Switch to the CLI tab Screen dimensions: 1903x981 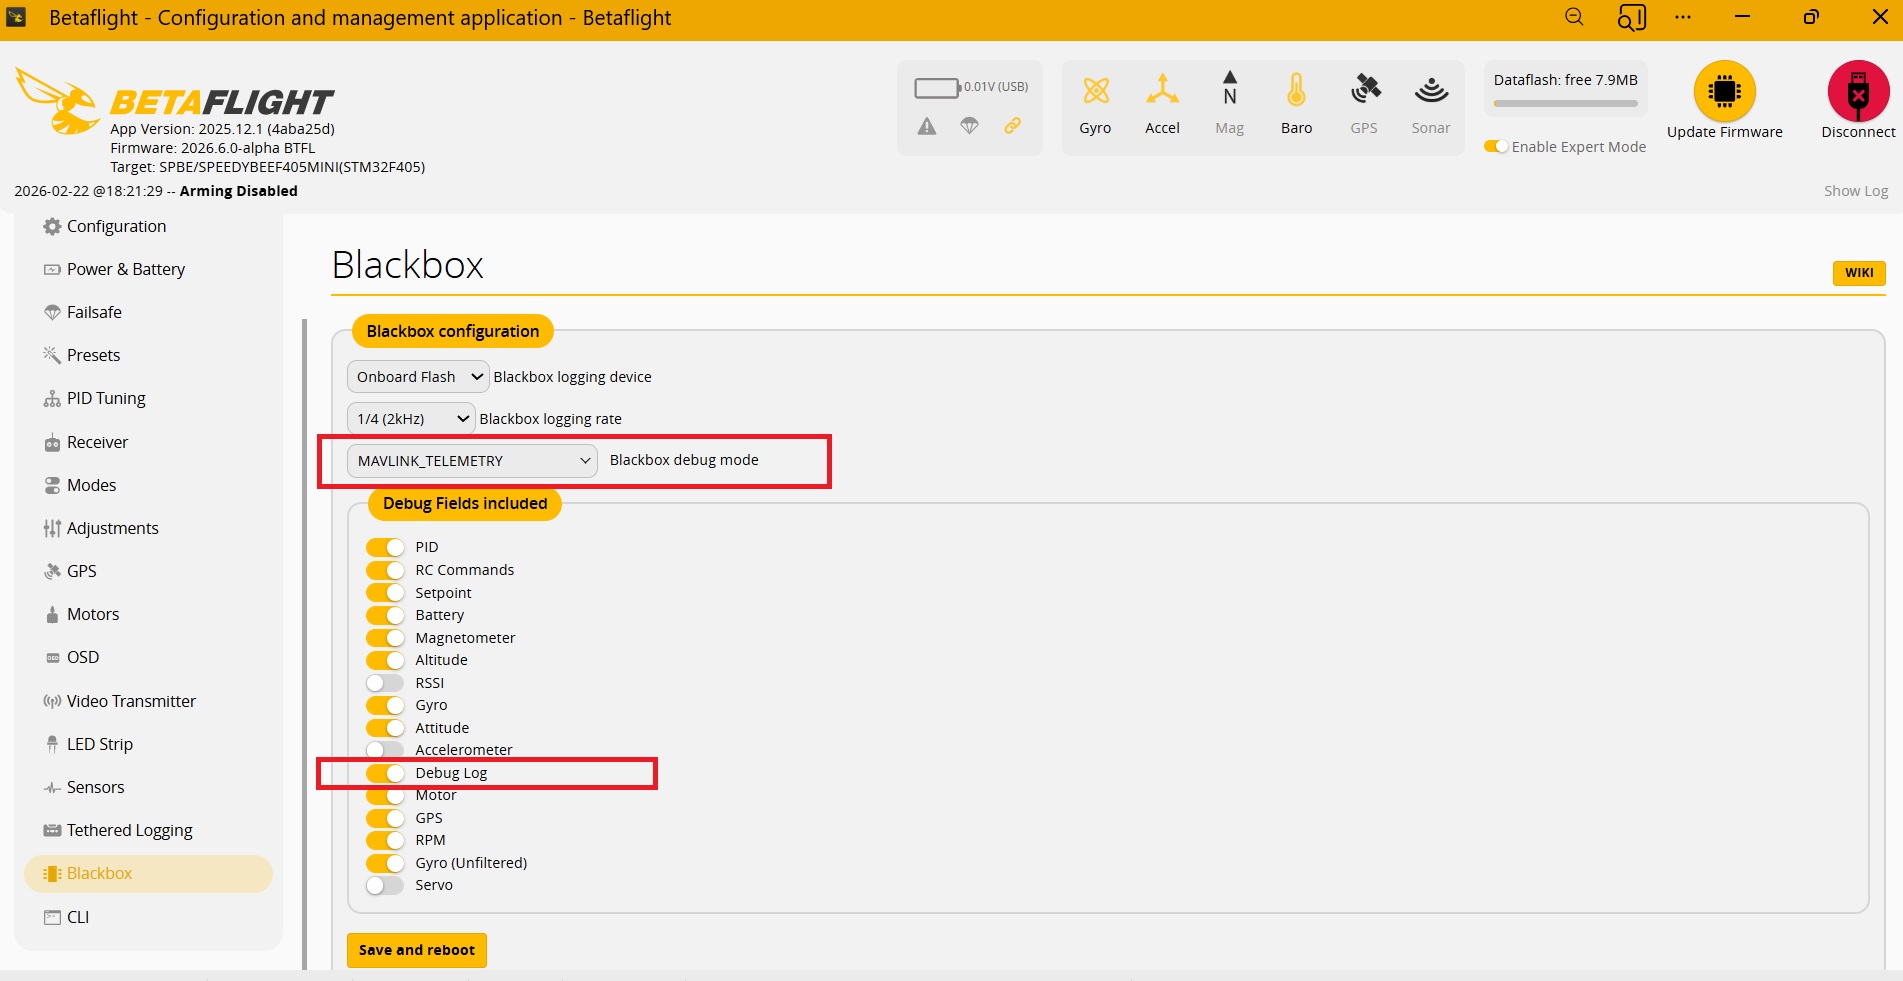coord(78,917)
